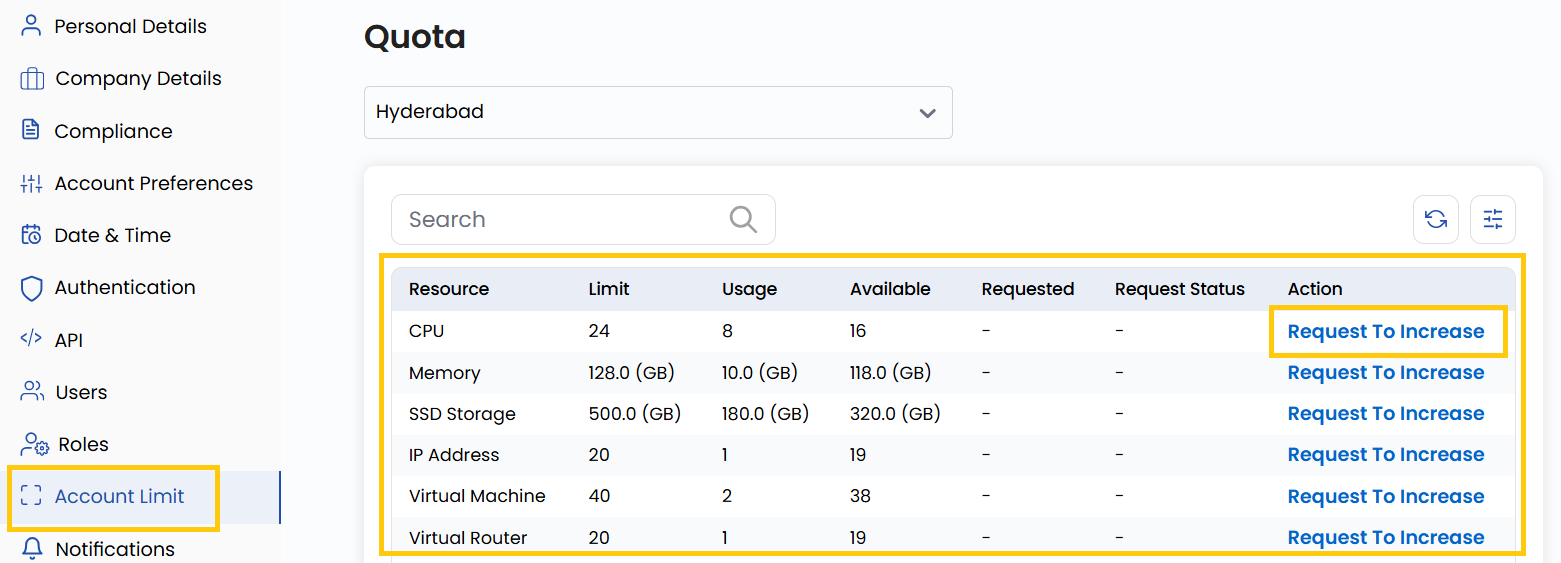
Task: Click the Compliance document icon
Action: pyautogui.click(x=32, y=131)
